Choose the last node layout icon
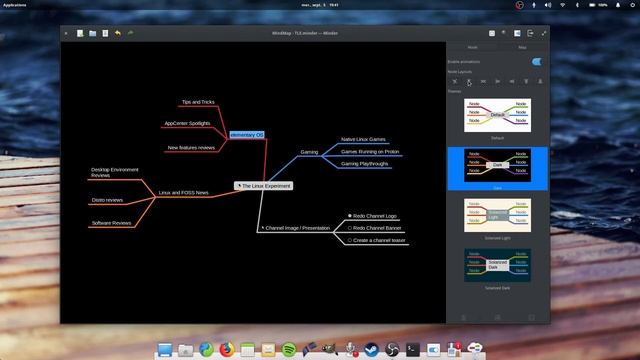640x360 pixels. [540, 81]
